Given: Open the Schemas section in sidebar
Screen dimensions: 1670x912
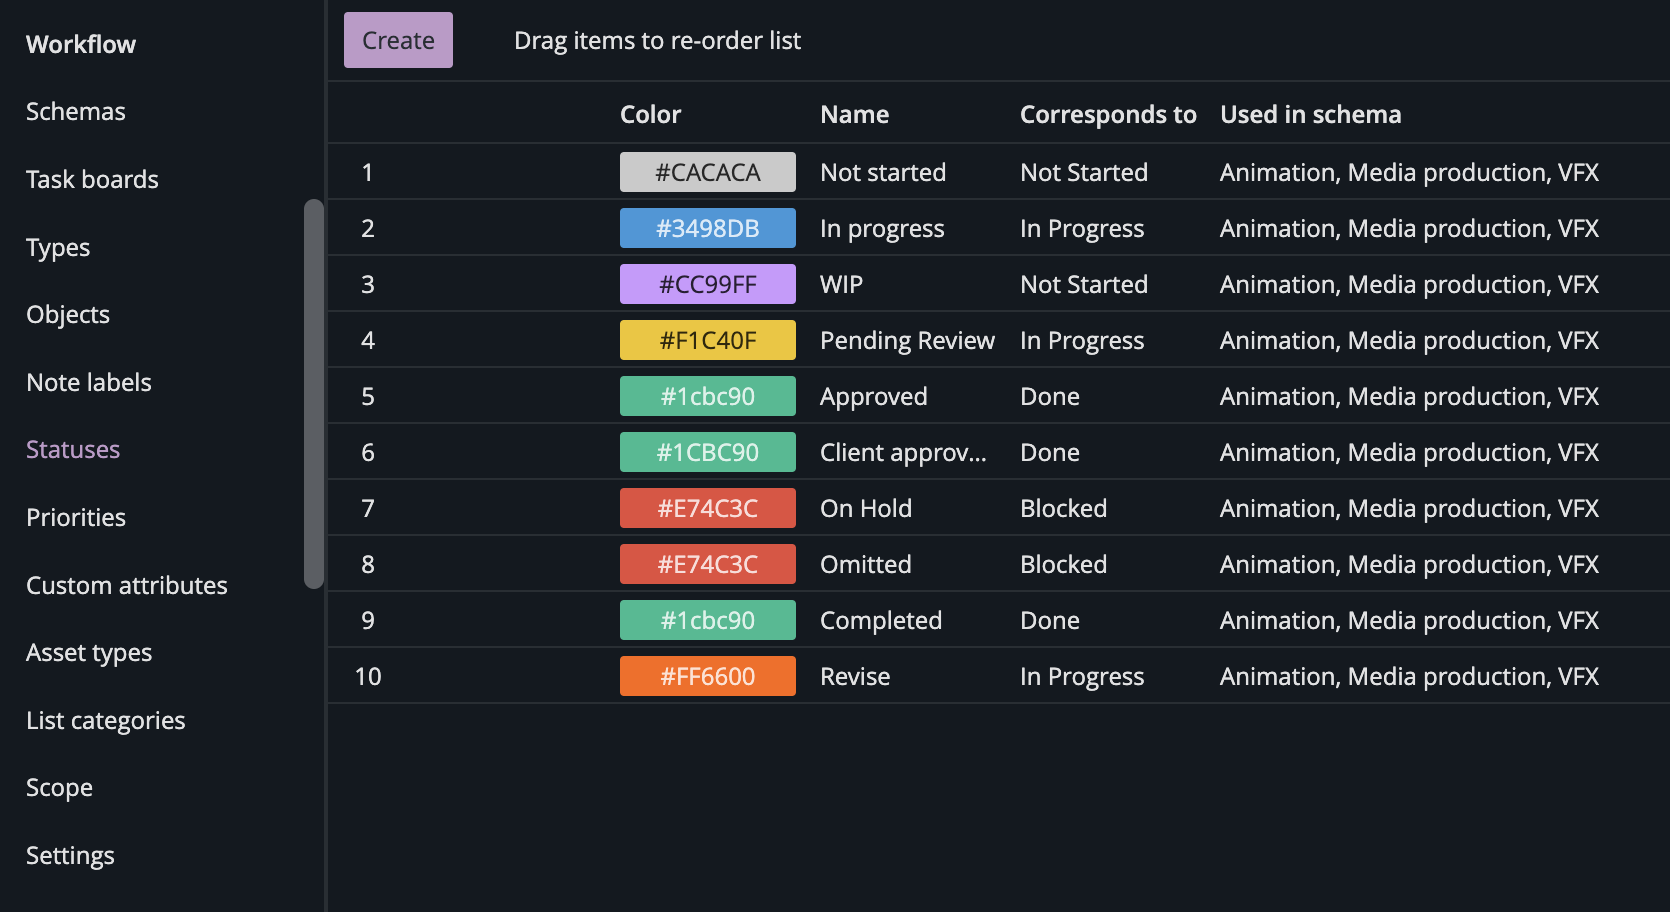Looking at the screenshot, I should coord(76,111).
